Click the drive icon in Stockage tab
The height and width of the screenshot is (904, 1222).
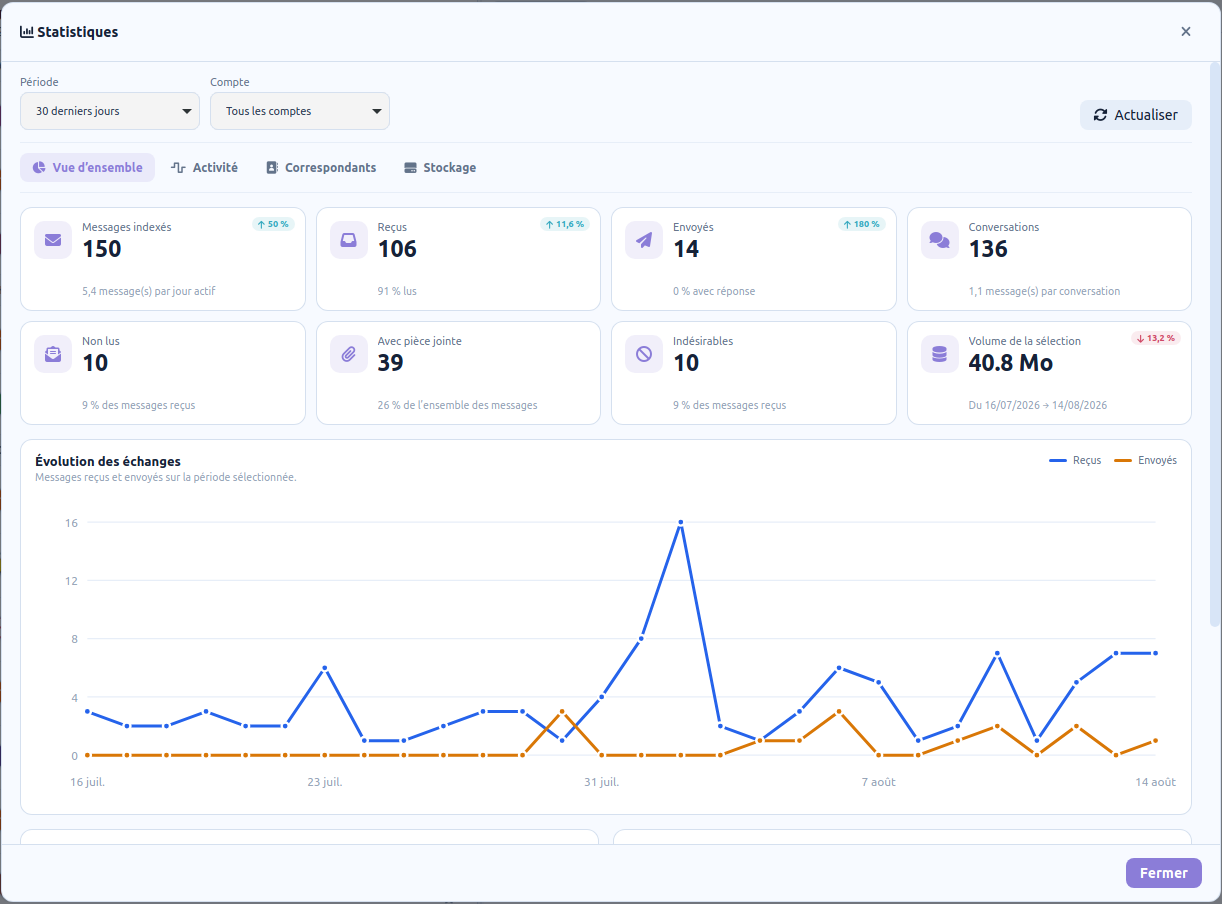click(410, 168)
